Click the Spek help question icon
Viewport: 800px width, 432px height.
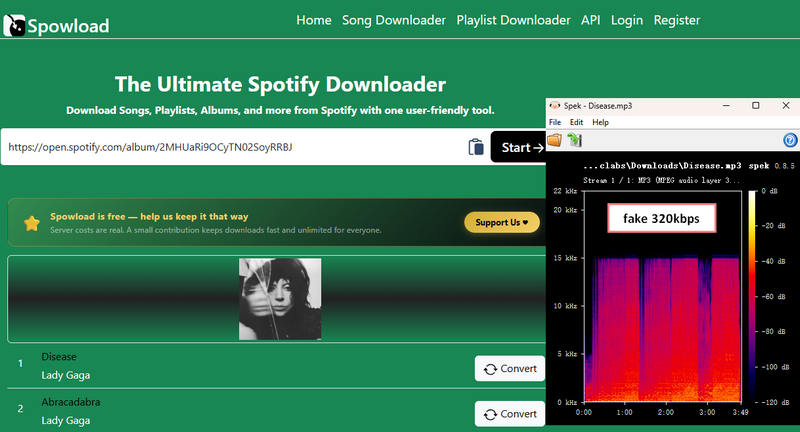click(790, 140)
